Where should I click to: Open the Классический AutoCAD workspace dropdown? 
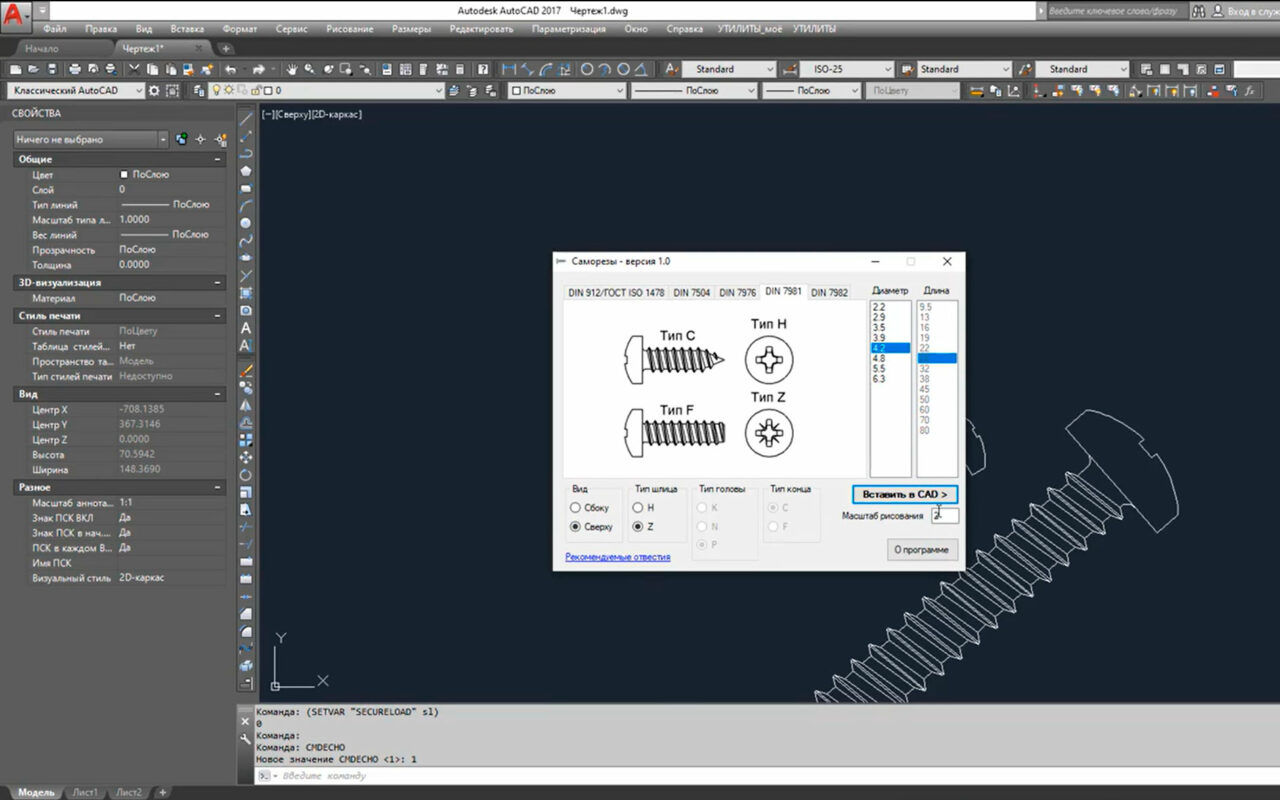click(x=76, y=90)
